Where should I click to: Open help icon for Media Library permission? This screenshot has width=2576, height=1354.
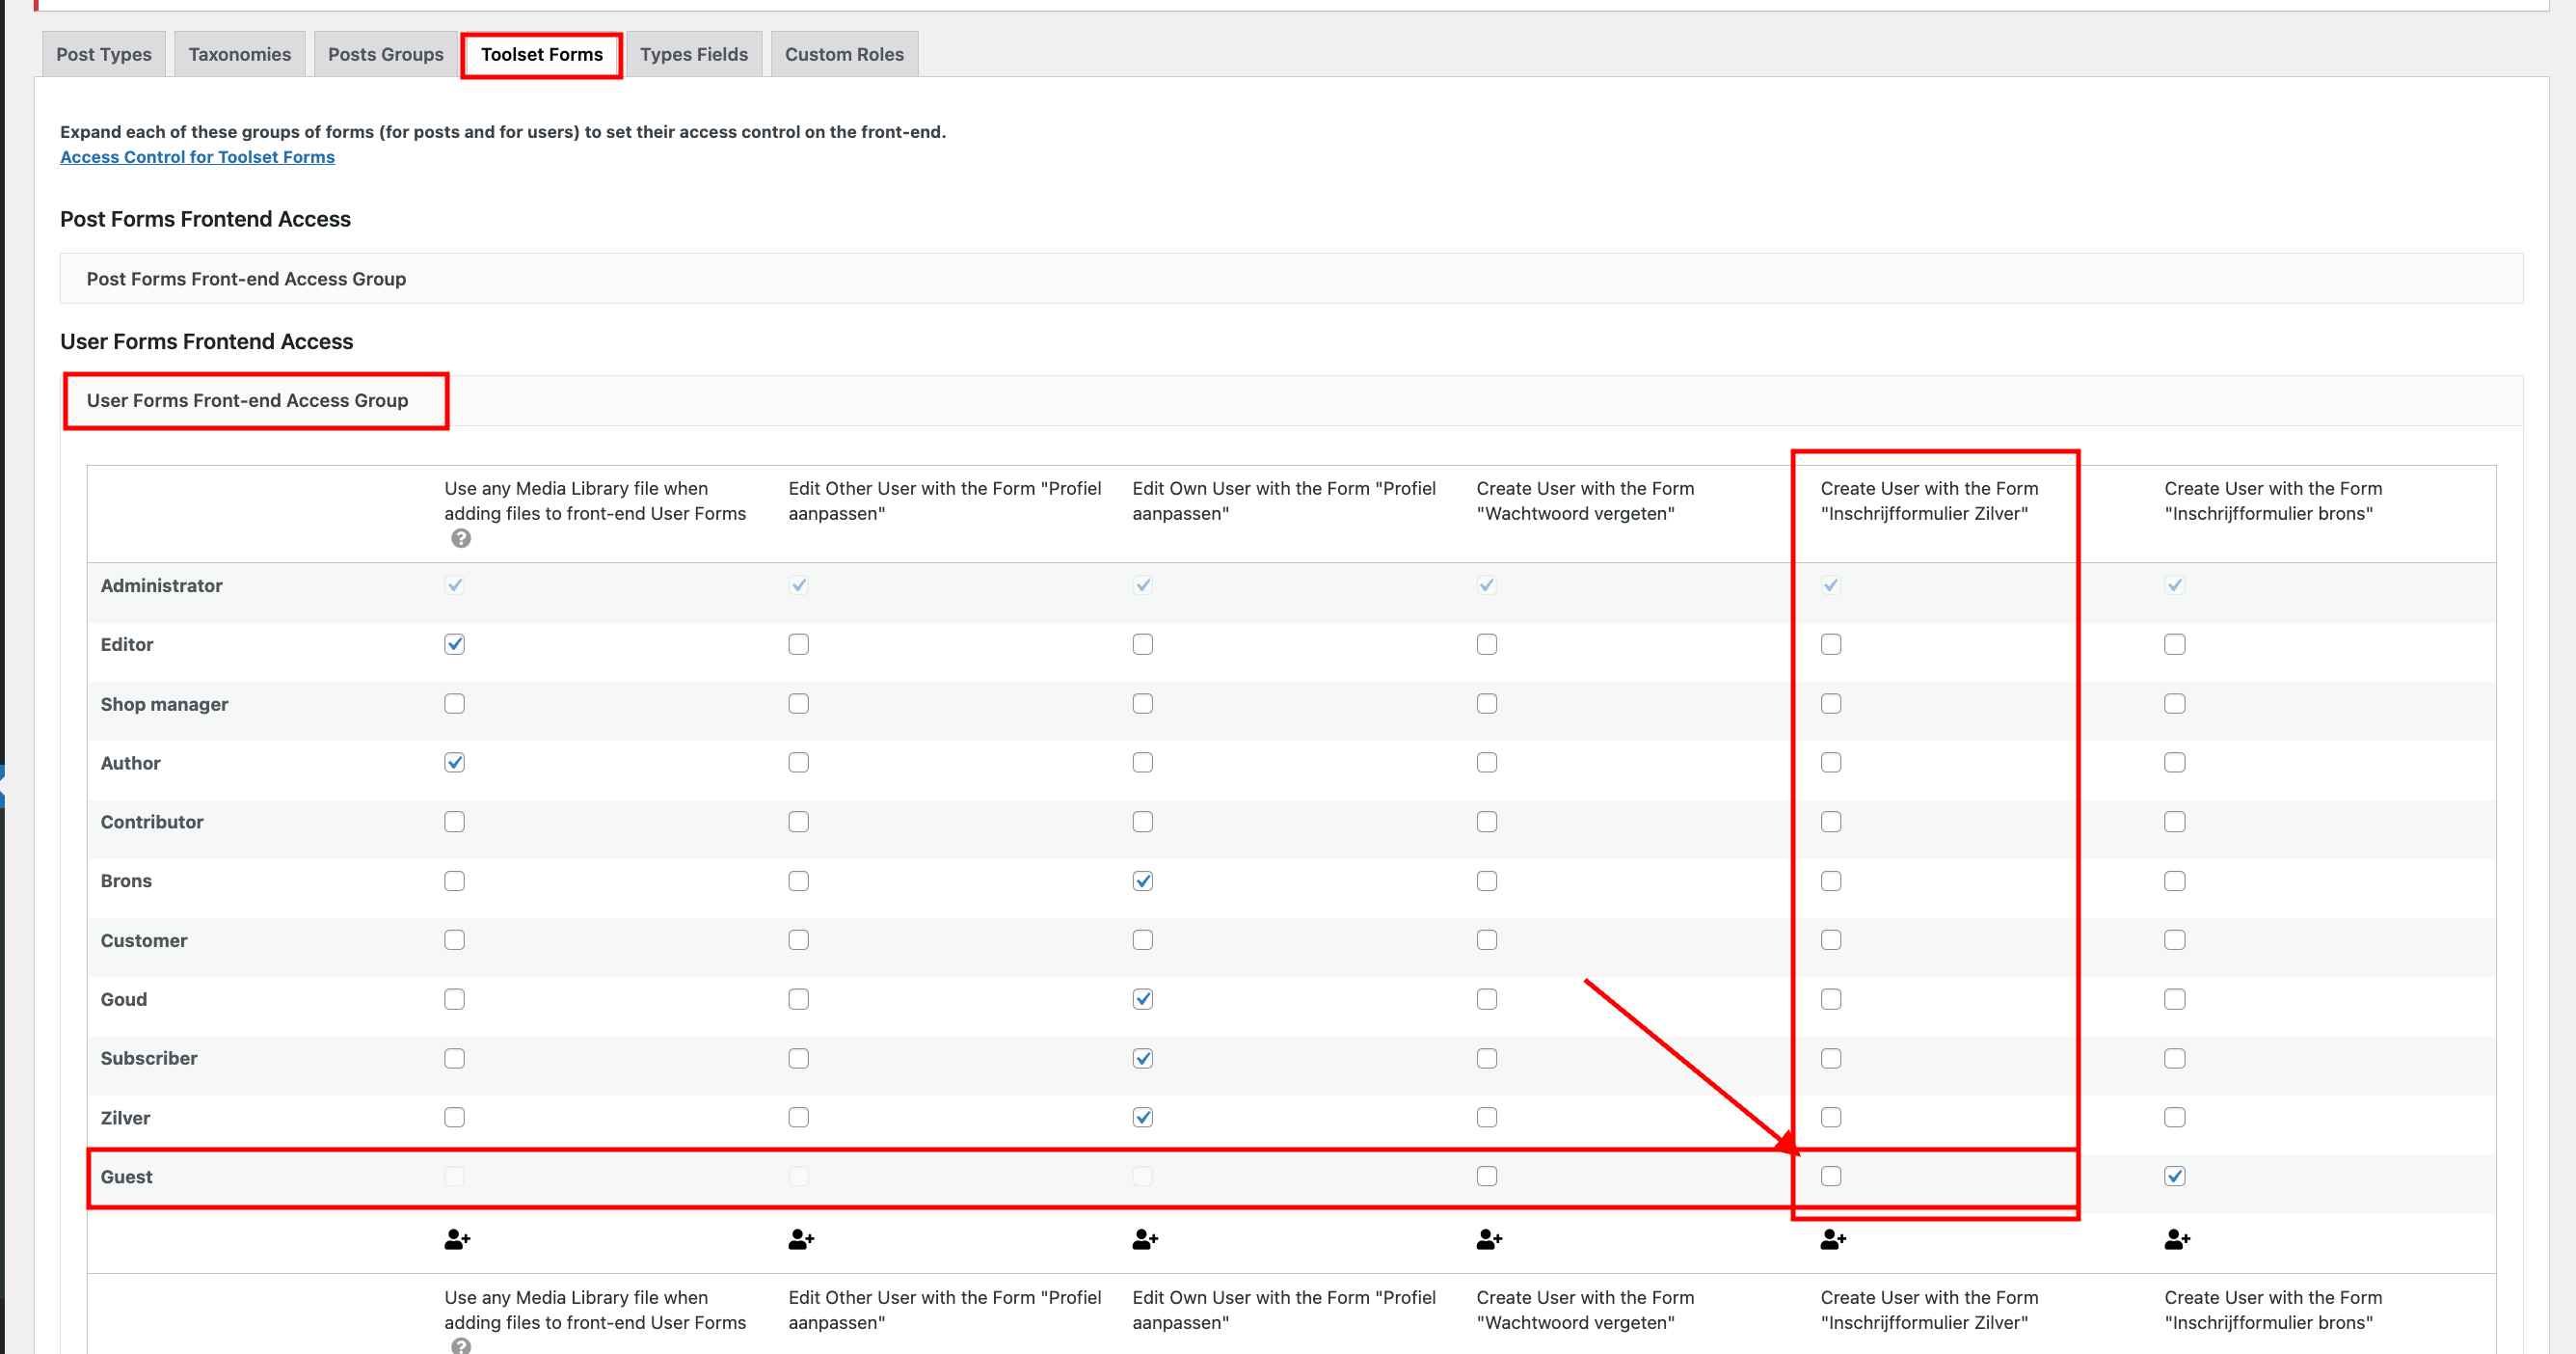tap(461, 538)
